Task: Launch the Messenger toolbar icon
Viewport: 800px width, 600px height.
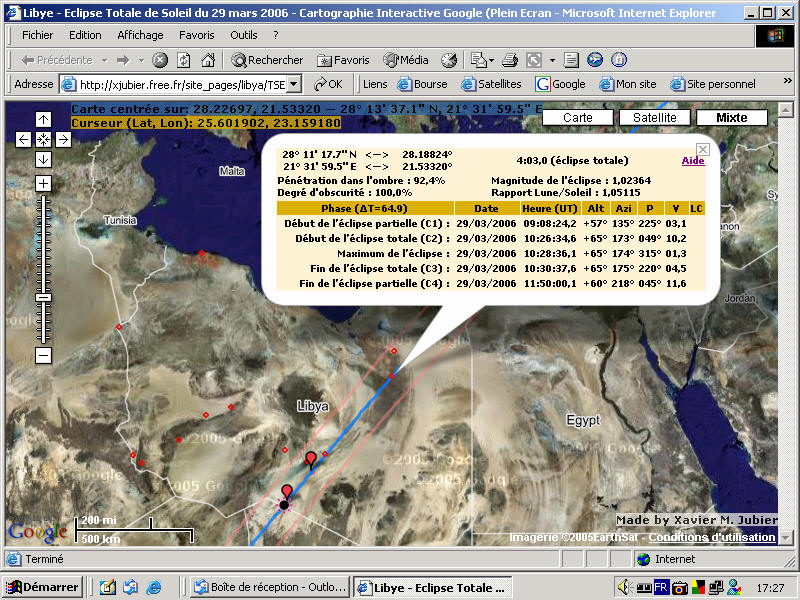Action: point(595,60)
